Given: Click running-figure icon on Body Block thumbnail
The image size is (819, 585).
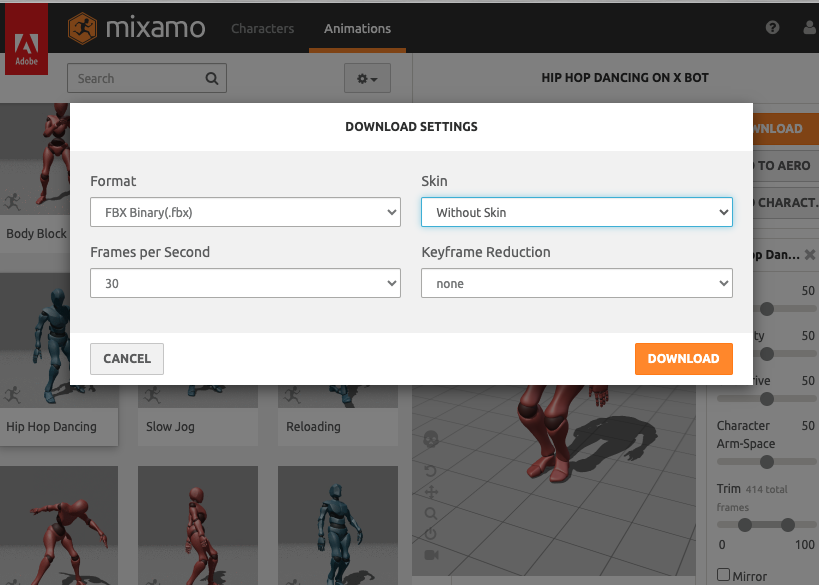Looking at the screenshot, I should pyautogui.click(x=13, y=201).
